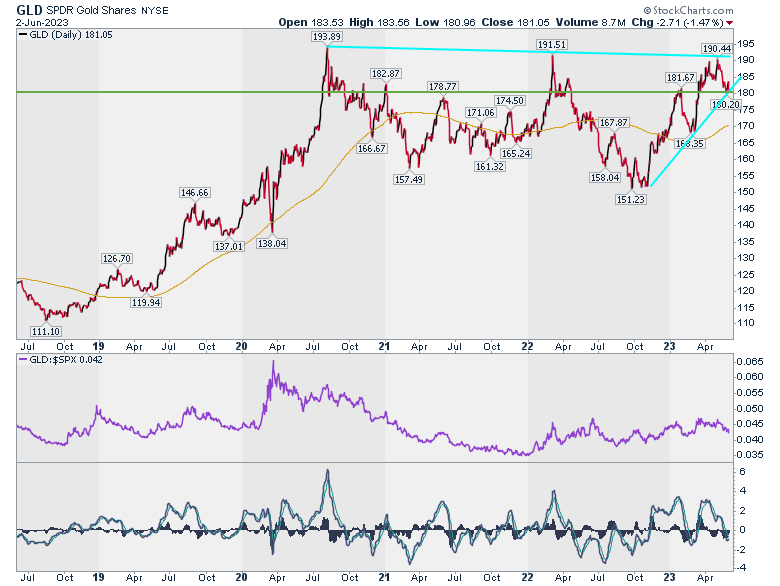This screenshot has height=586, width=780.
Task: Click the 151.23 low price label
Action: pos(631,199)
